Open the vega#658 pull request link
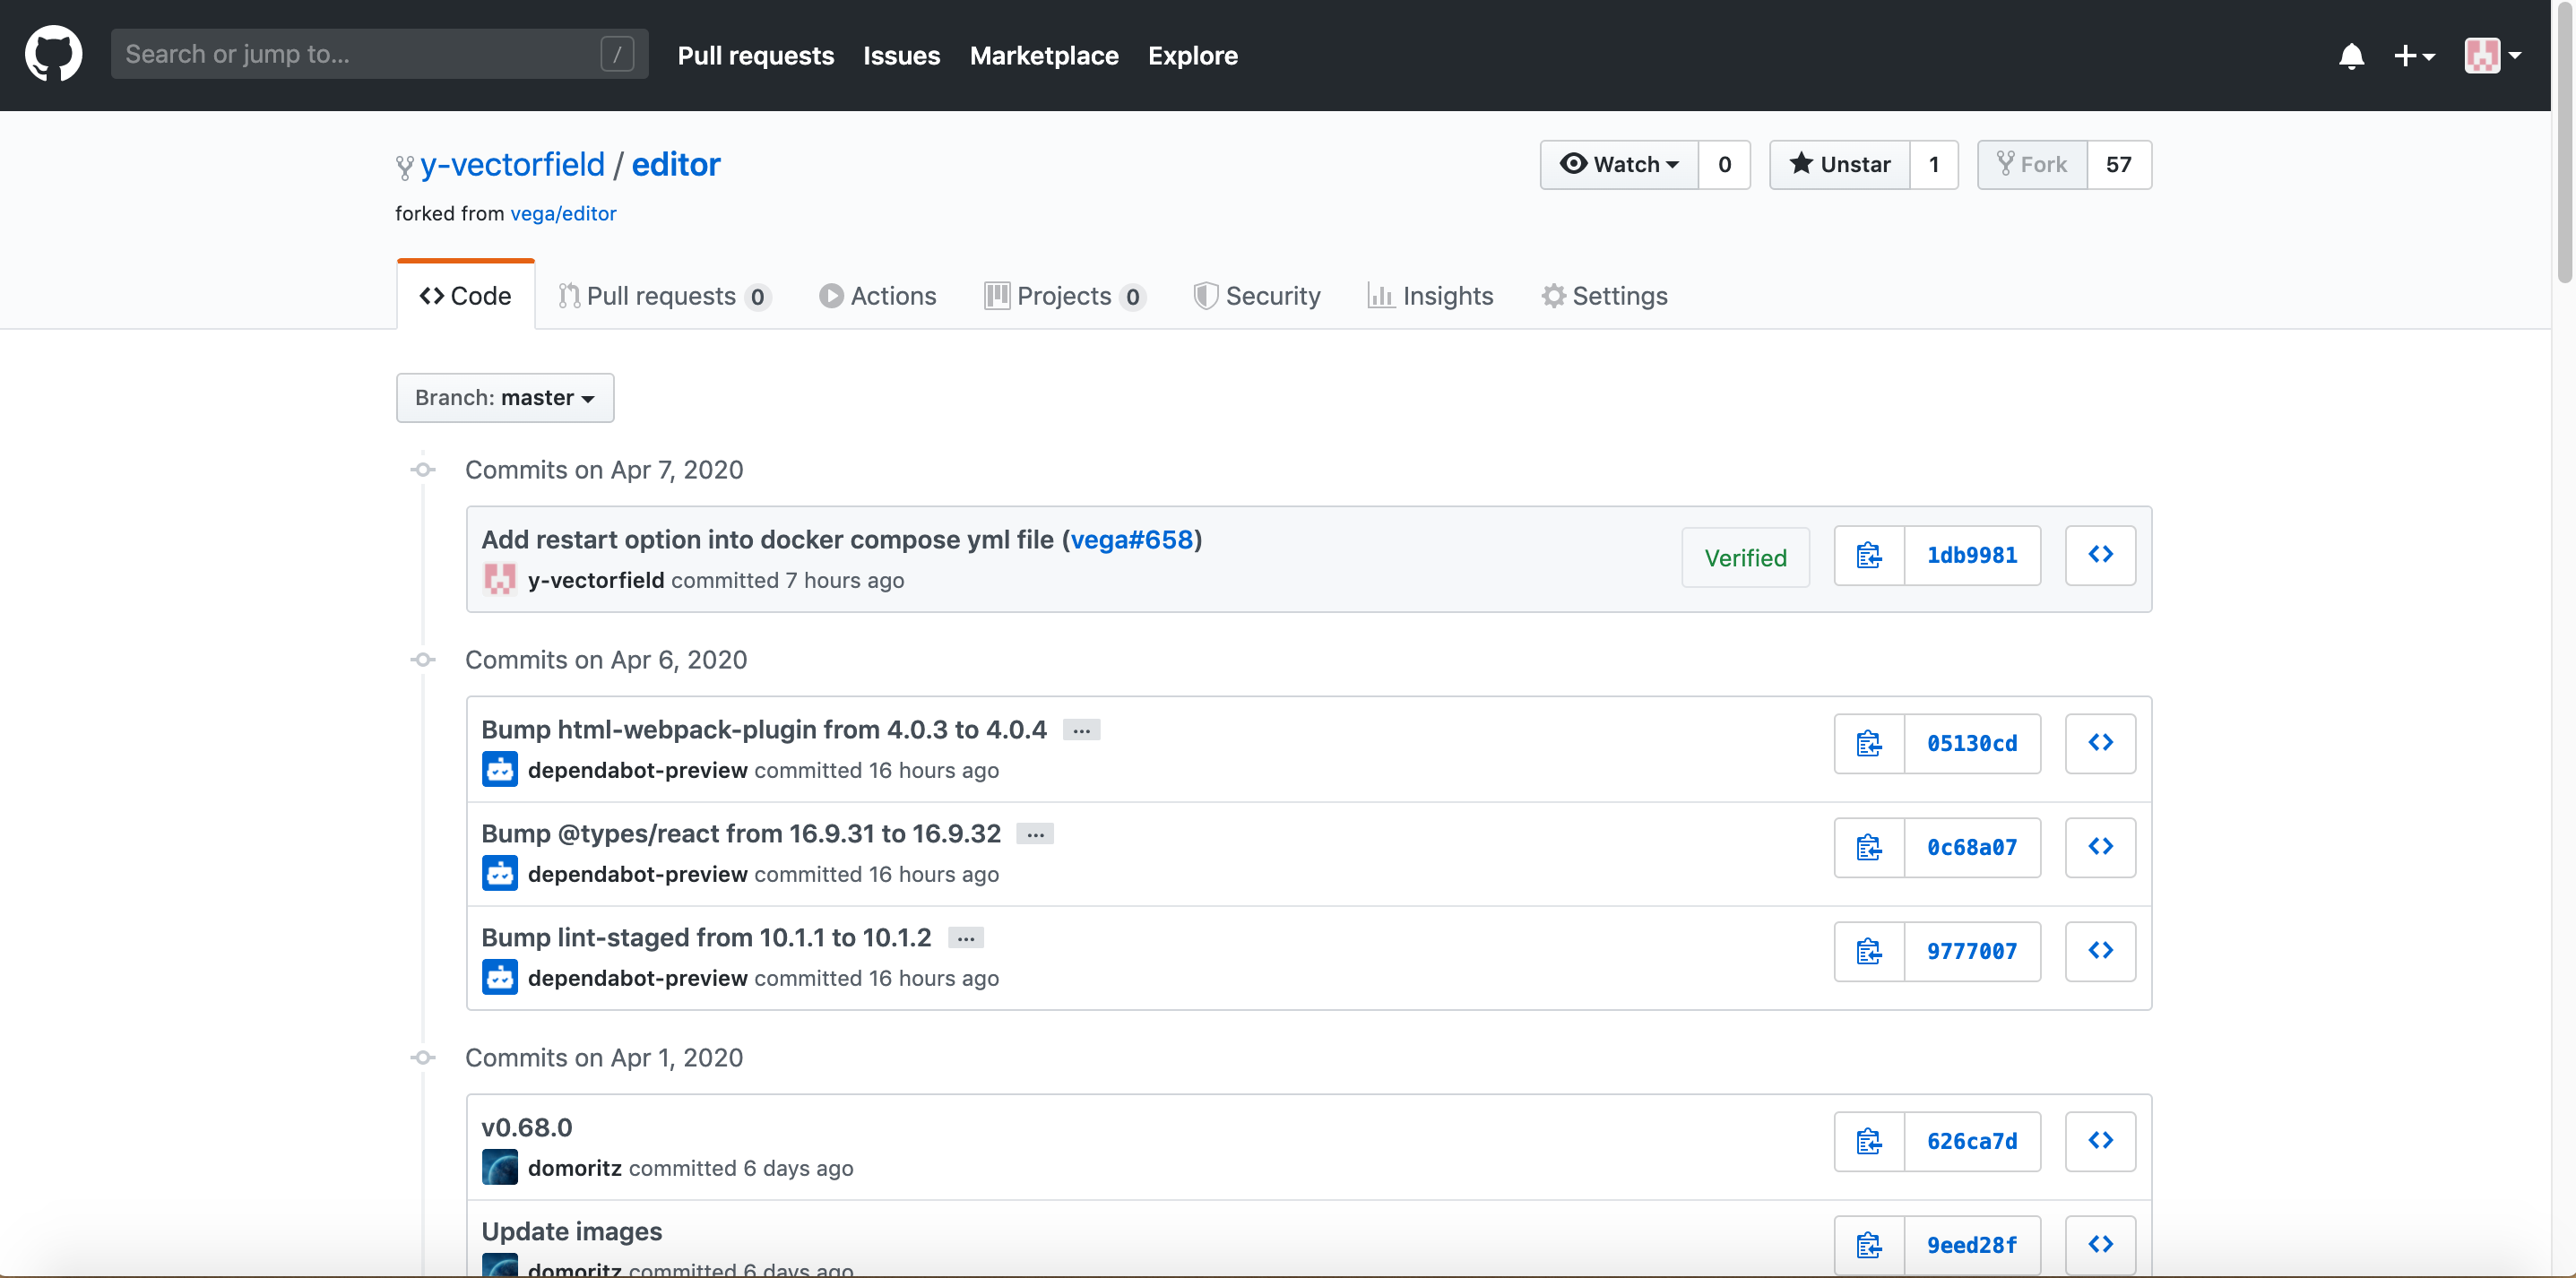Viewport: 2576px width, 1278px height. point(1131,539)
